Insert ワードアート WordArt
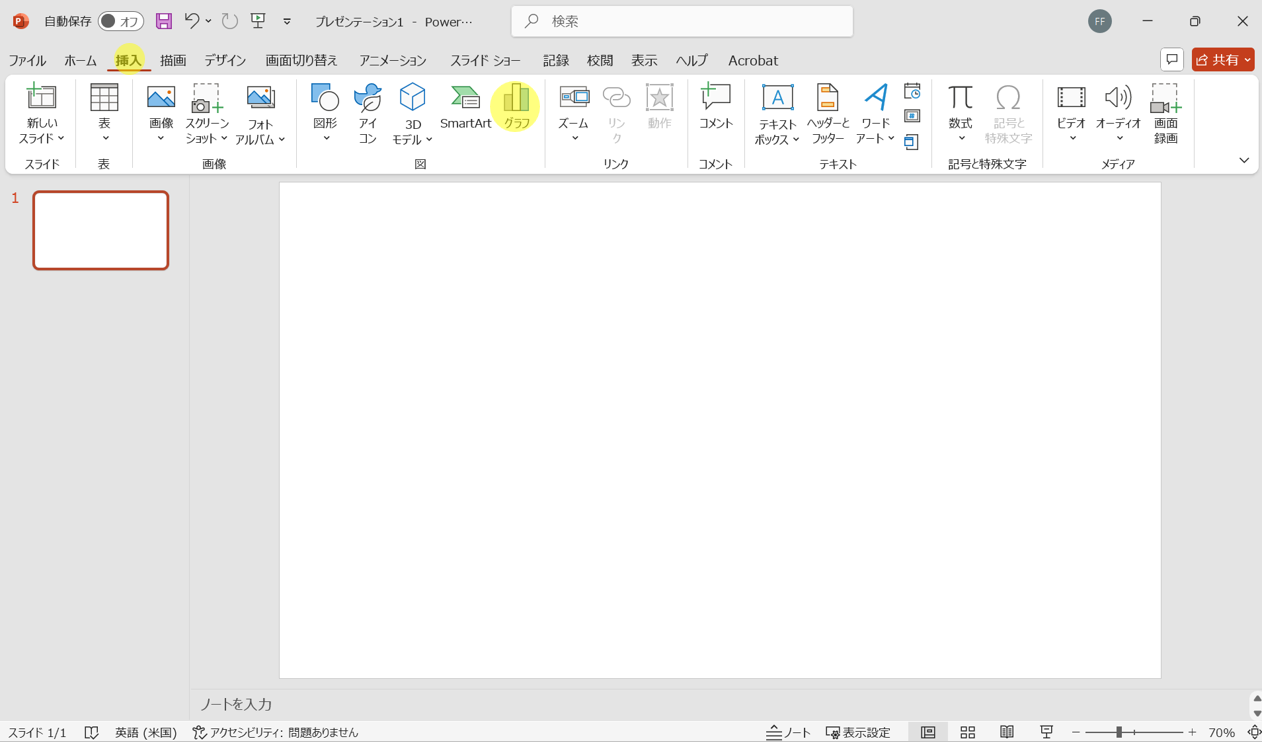Image resolution: width=1262 pixels, height=742 pixels. pyautogui.click(x=875, y=113)
